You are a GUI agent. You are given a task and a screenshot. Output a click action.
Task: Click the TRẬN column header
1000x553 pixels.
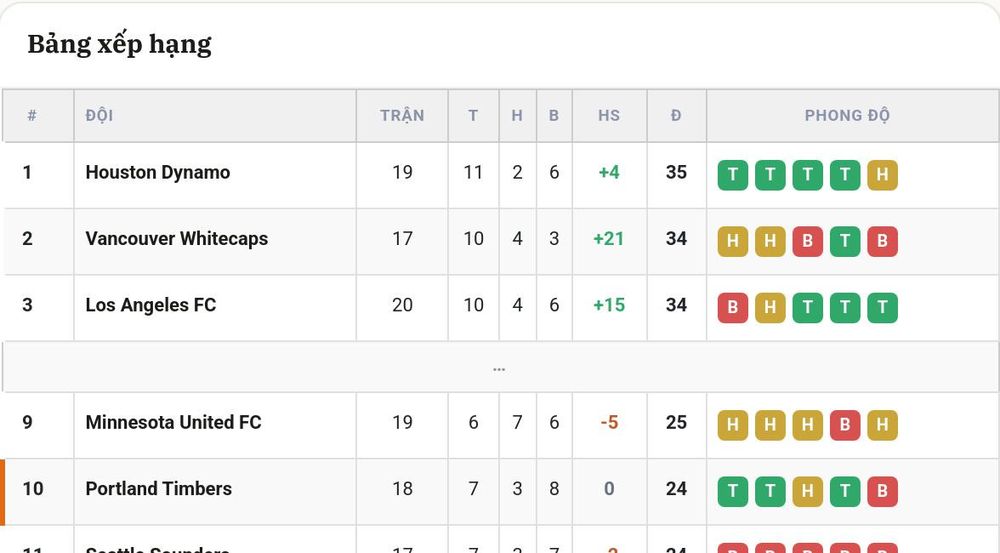point(402,115)
